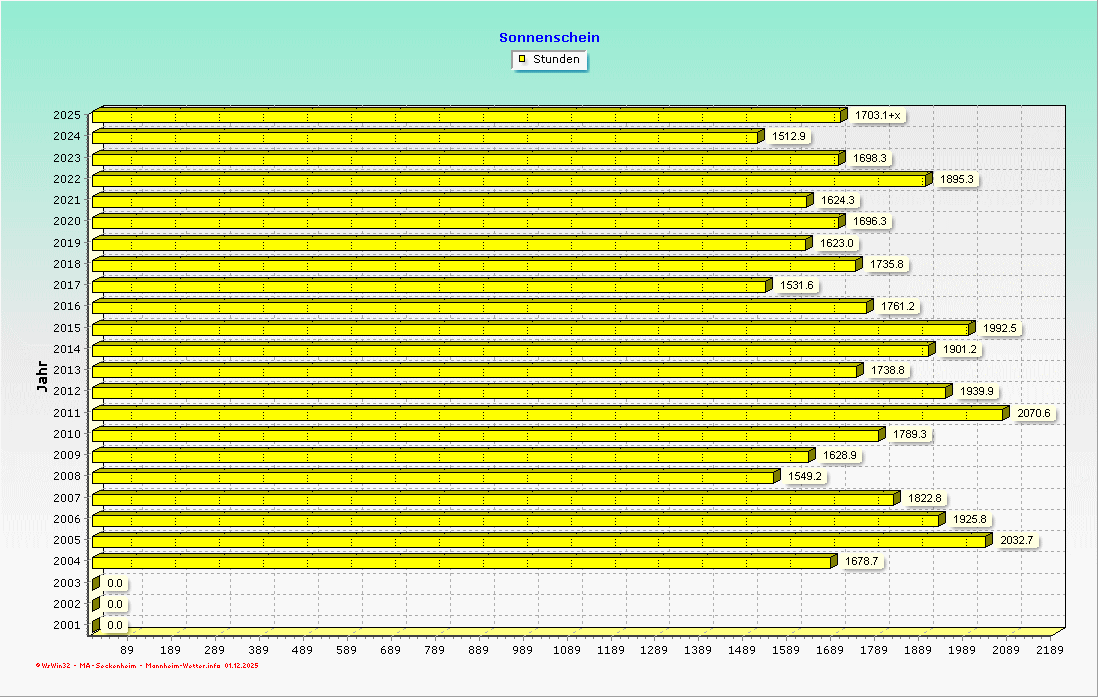Open the Mannheim-Wetter.info footer link

point(183,665)
